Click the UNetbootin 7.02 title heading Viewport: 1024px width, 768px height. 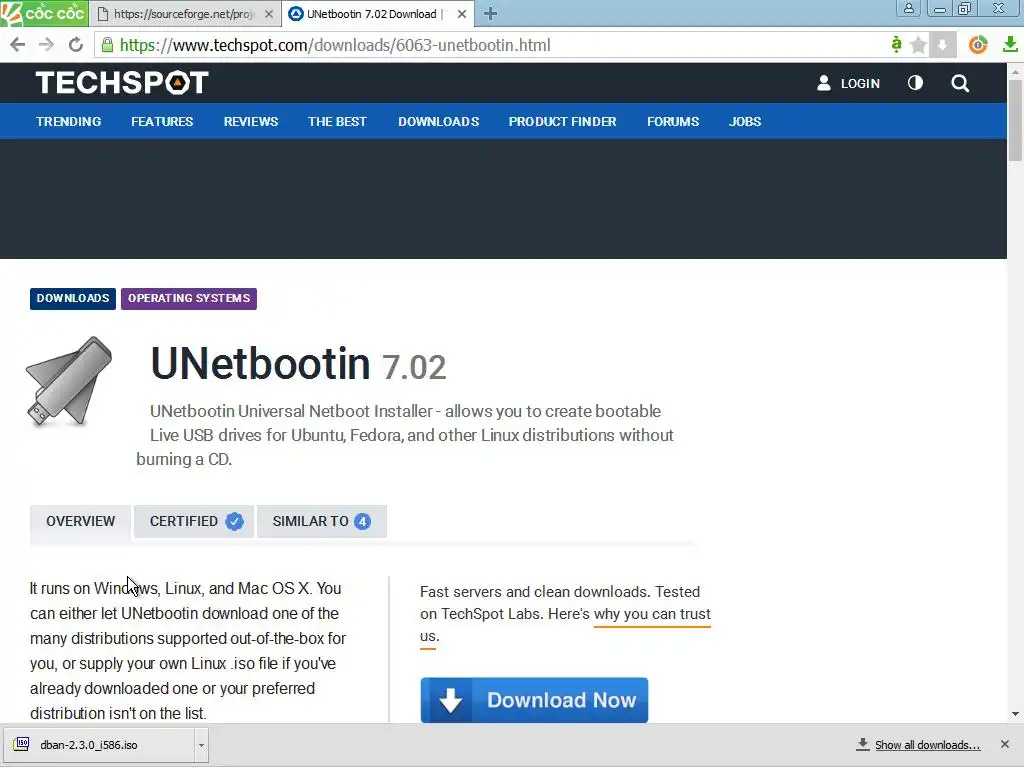click(298, 364)
